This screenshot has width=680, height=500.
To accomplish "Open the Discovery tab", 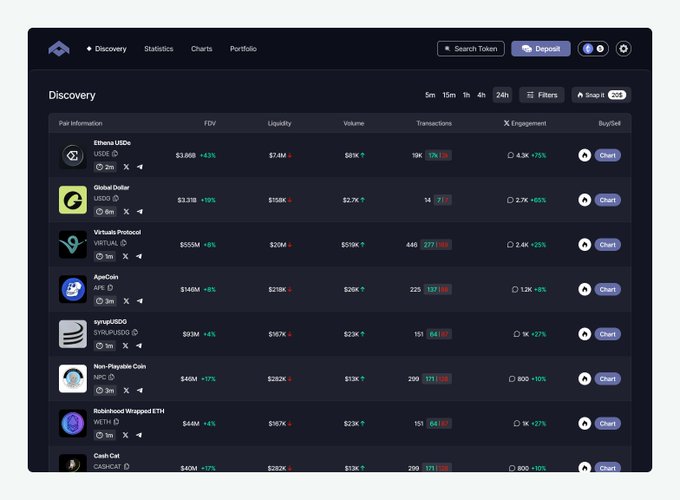I will 106,49.
